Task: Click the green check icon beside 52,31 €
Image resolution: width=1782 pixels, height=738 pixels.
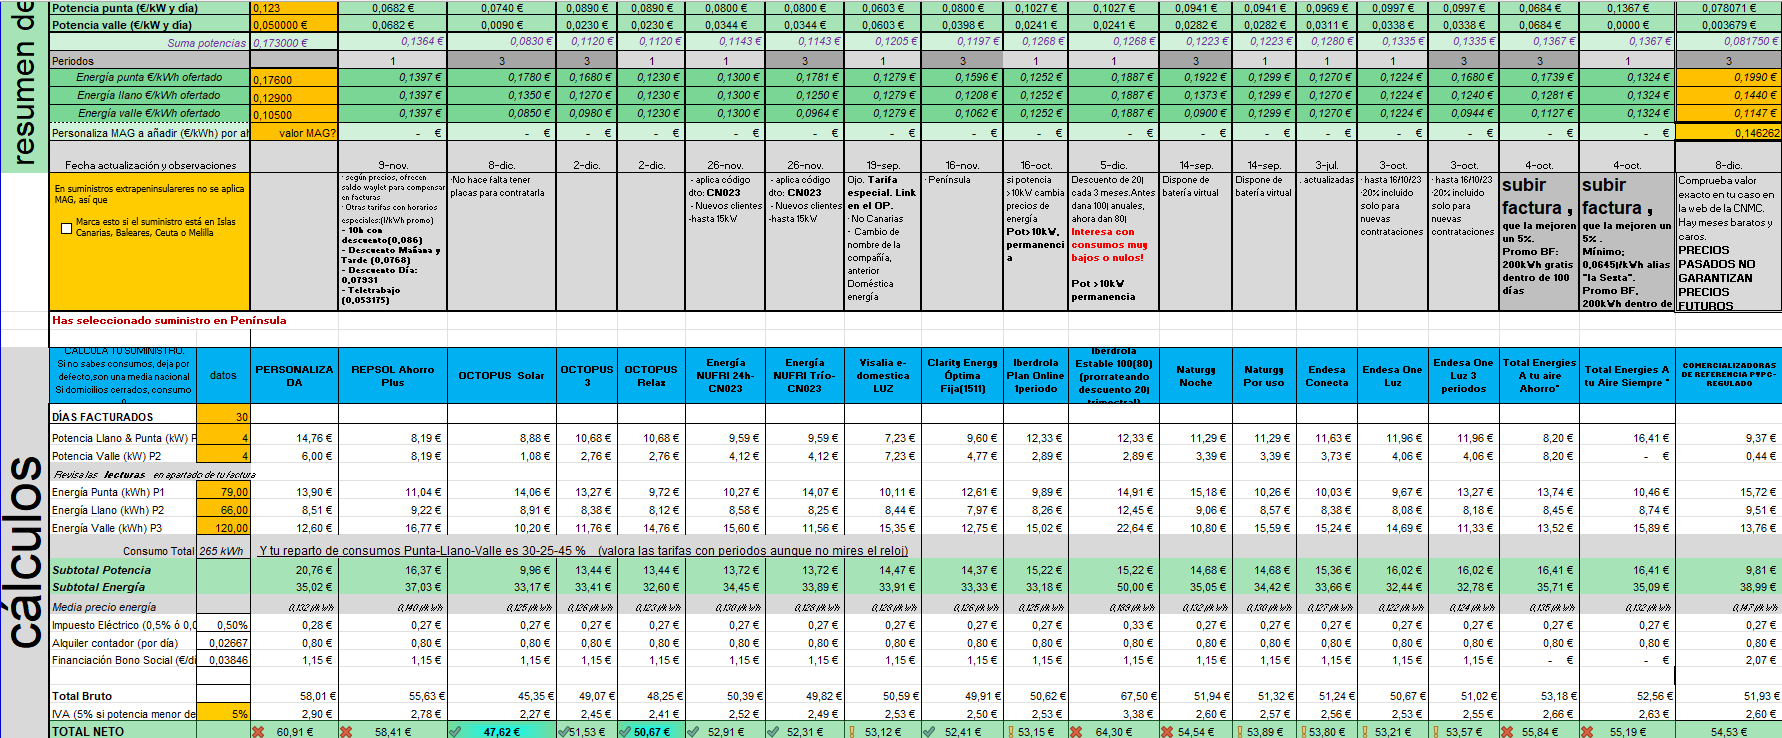Action: point(773,731)
